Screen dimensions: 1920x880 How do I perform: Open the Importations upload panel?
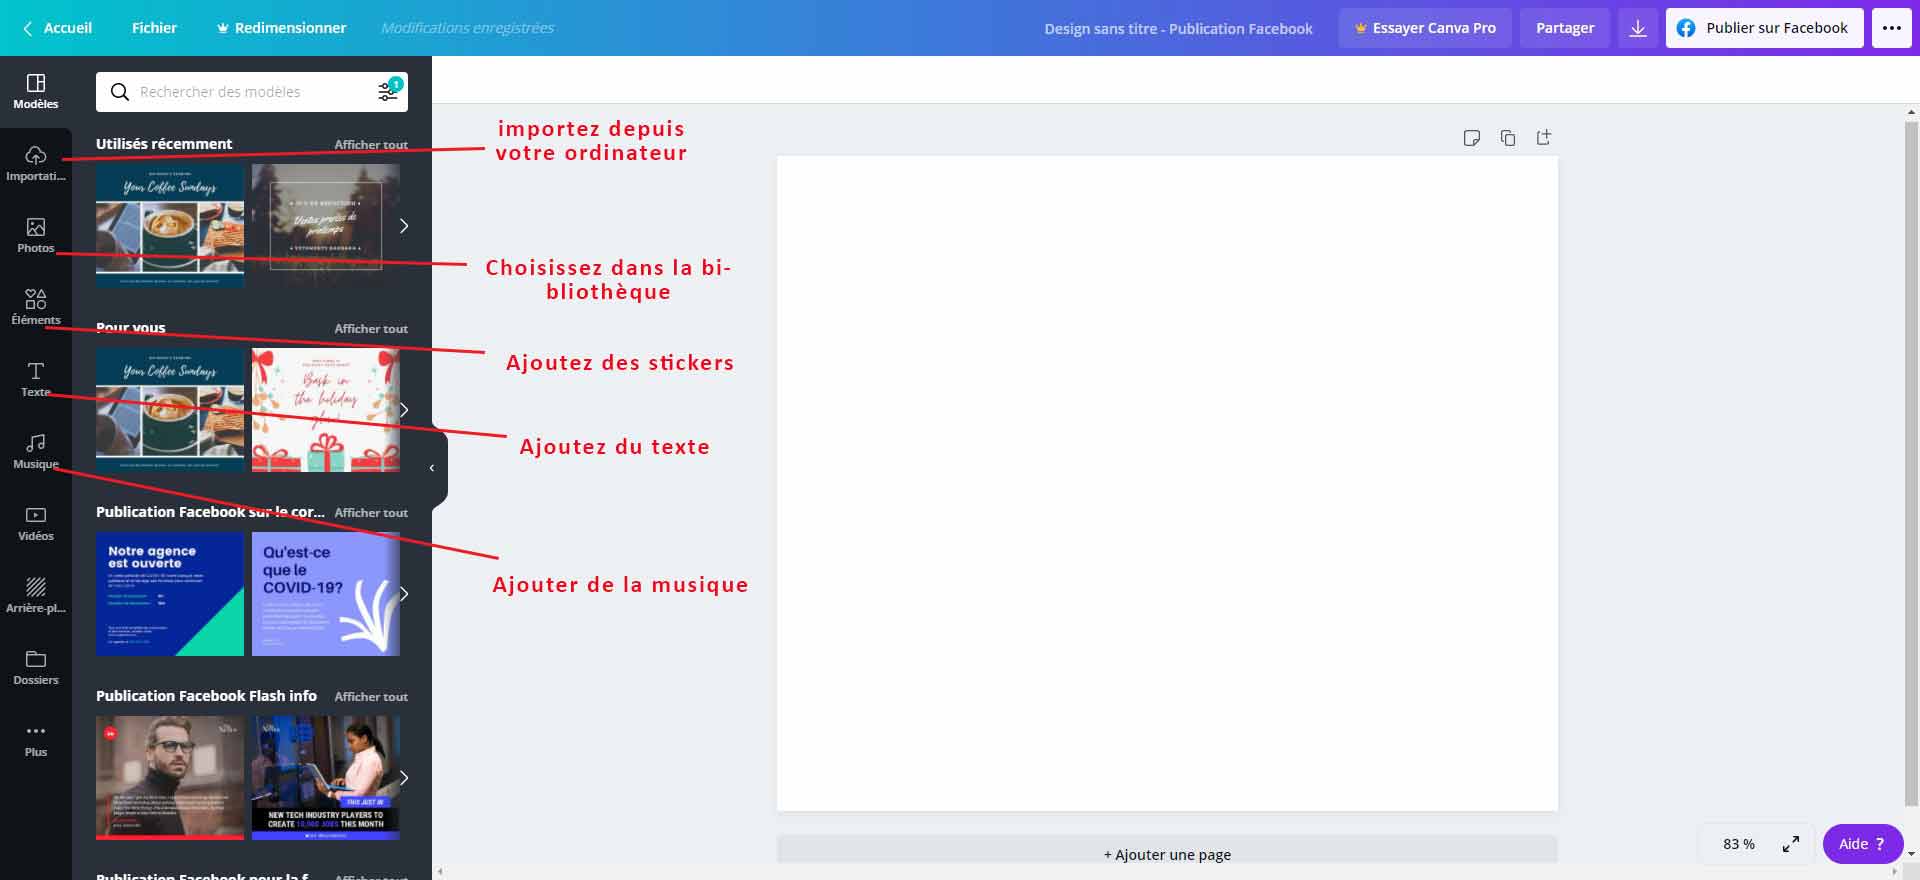coord(36,163)
